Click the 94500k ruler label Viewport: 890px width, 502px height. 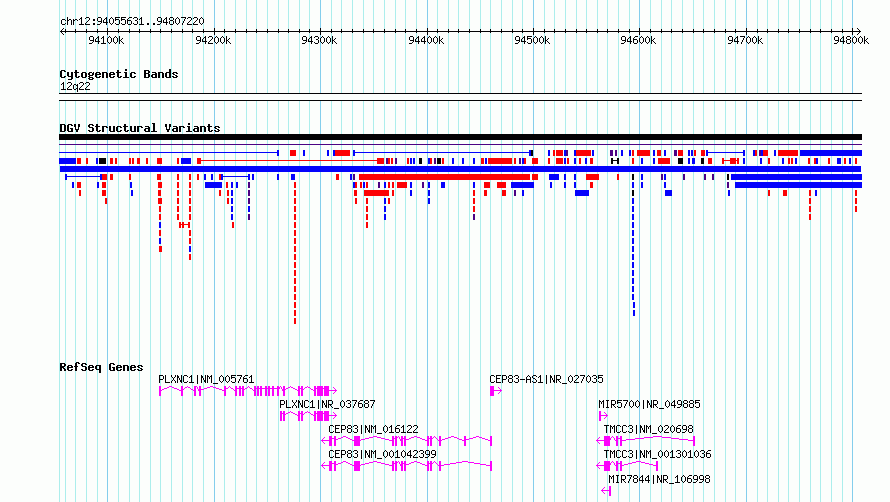click(x=532, y=40)
